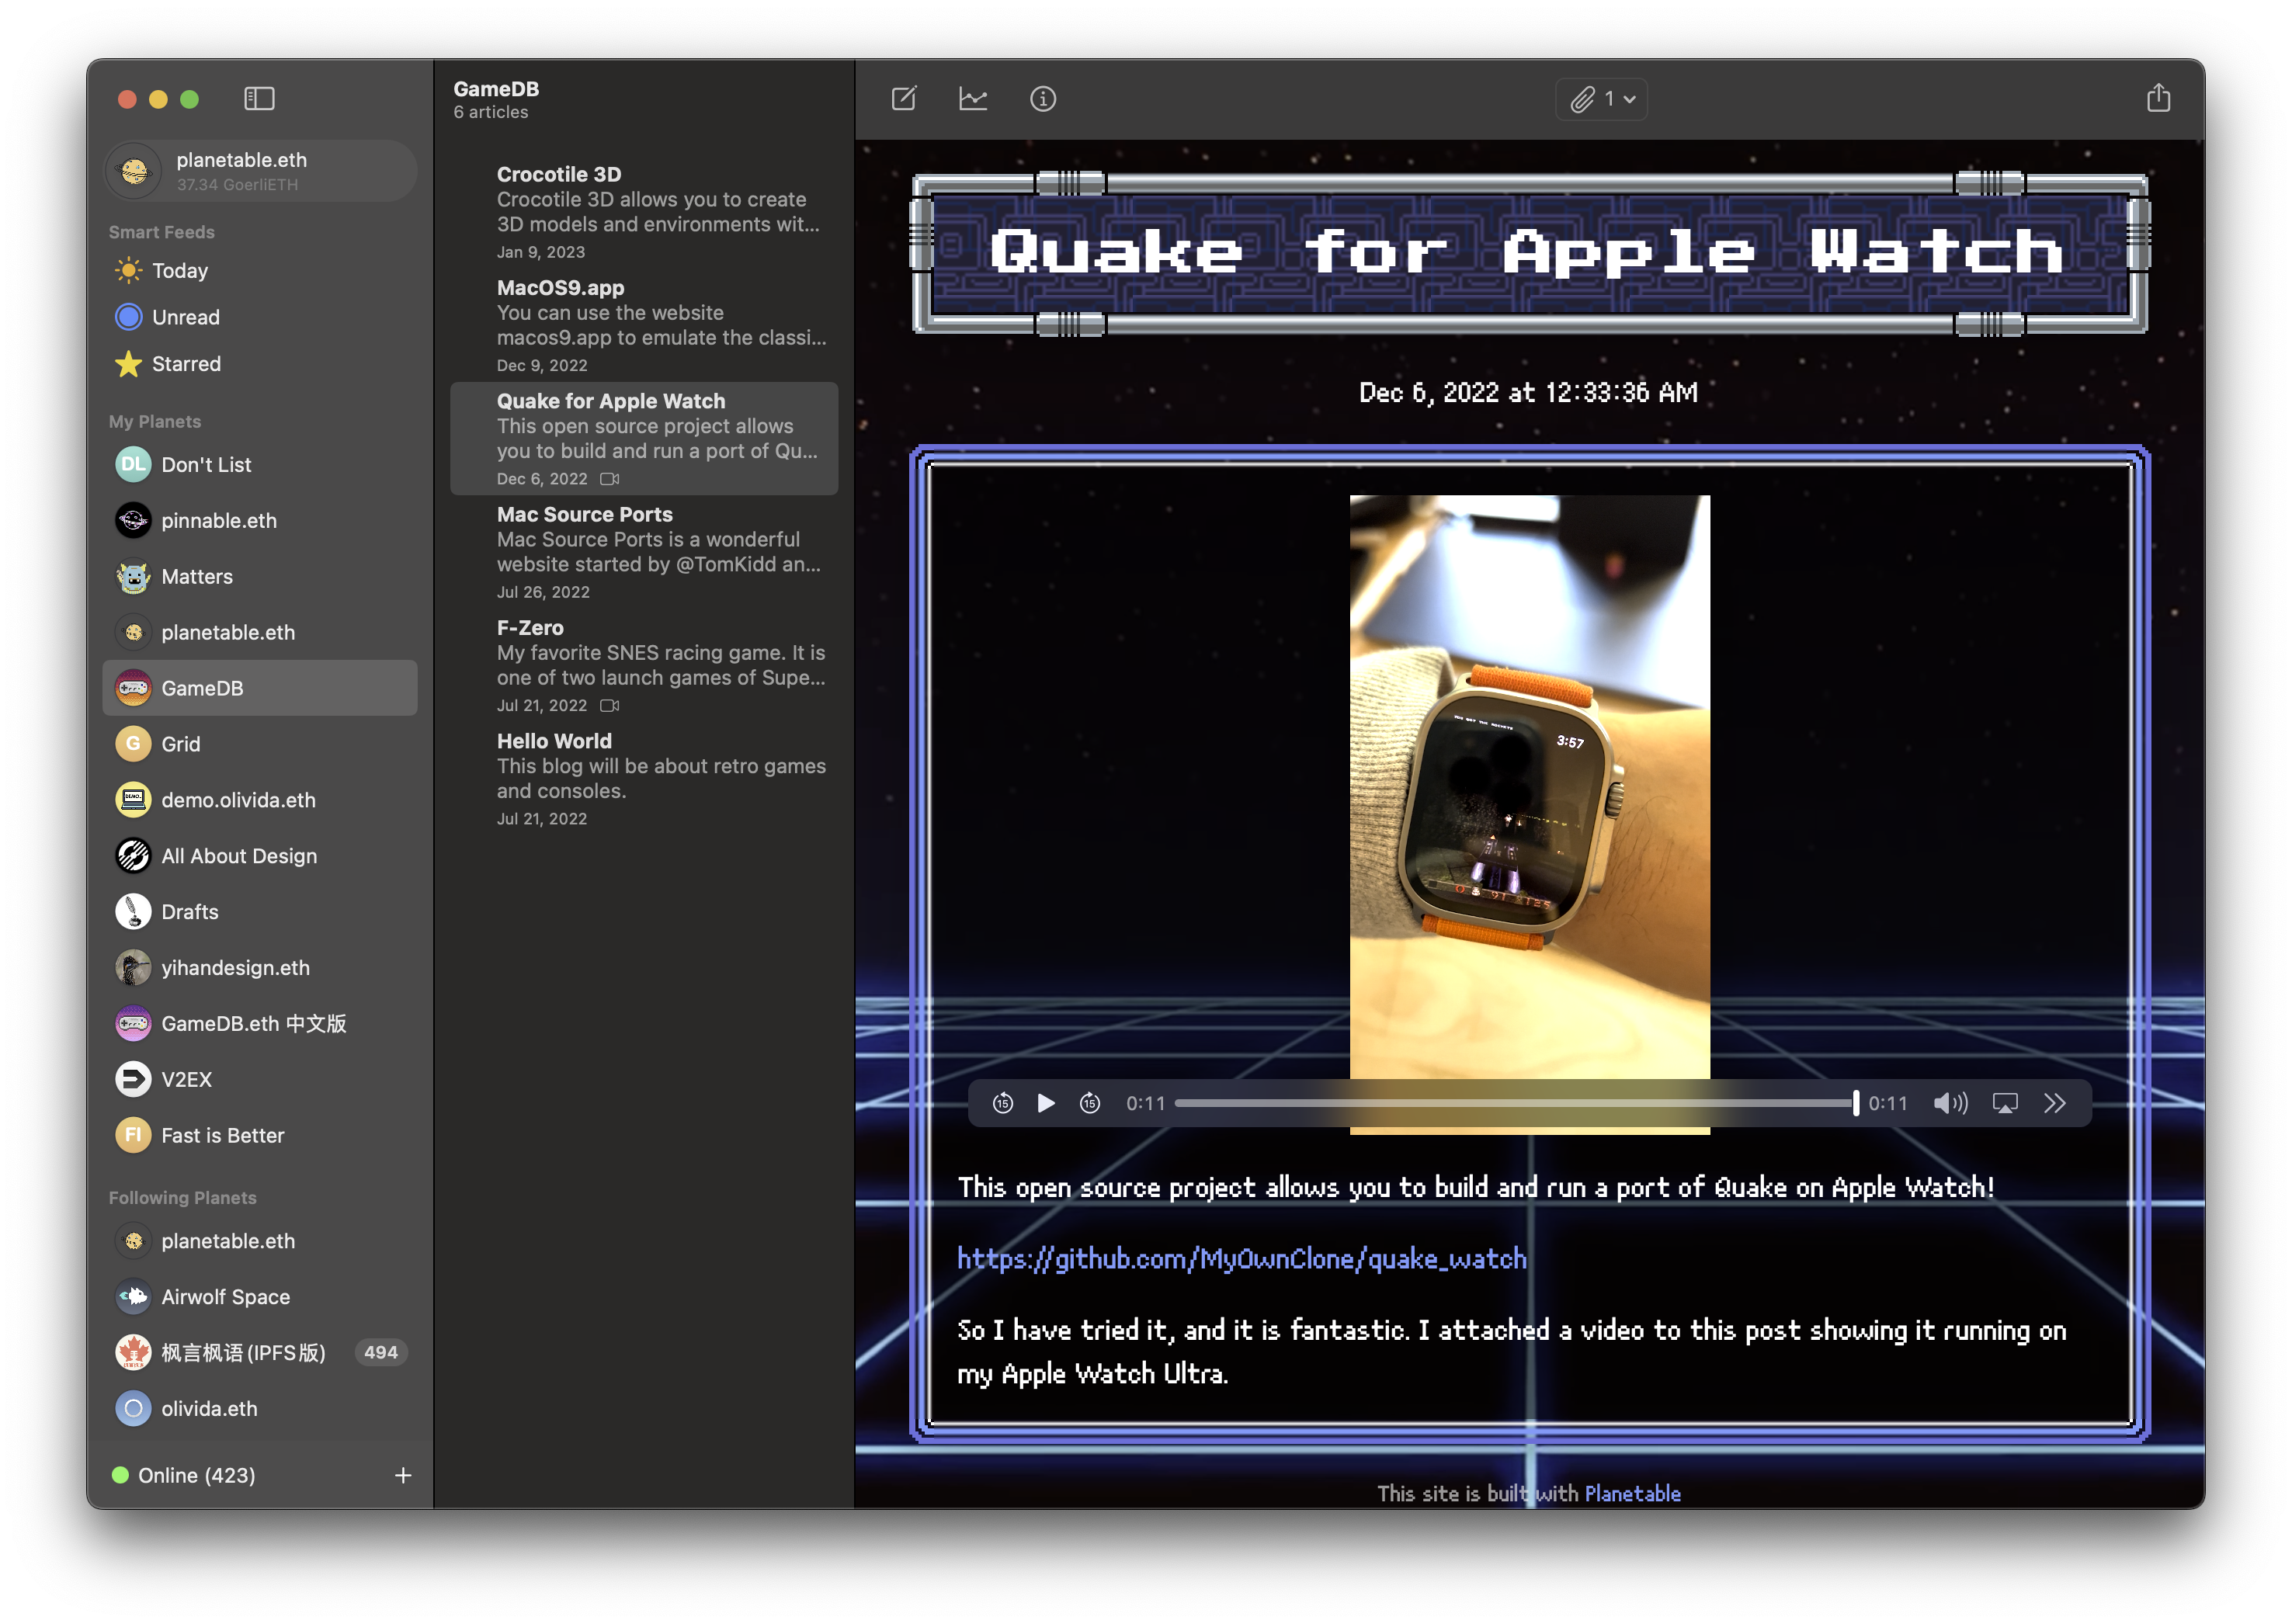This screenshot has height=1624, width=2292.
Task: Skip back 15 seconds in the video
Action: coord(1002,1103)
